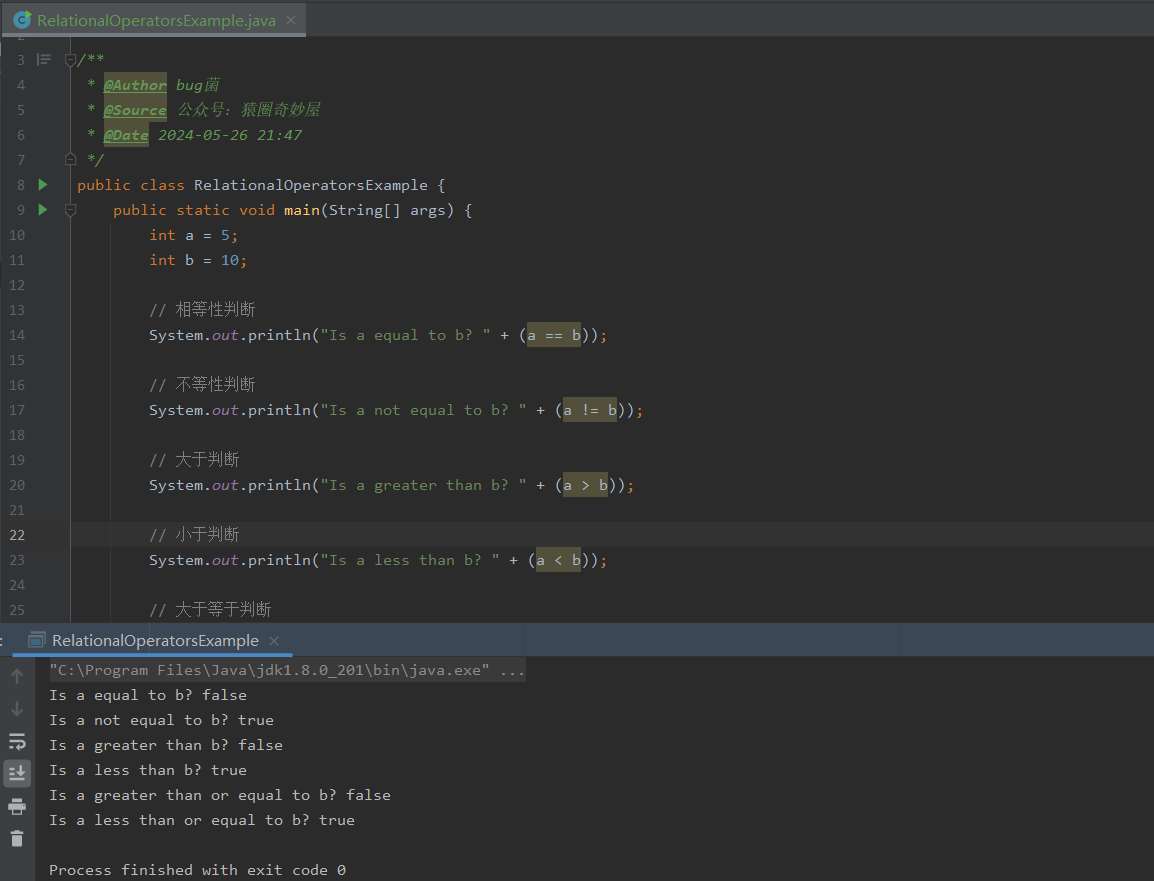The width and height of the screenshot is (1154, 881).
Task: Run the RelationalOperatorsExample class from gutter
Action: [x=43, y=185]
